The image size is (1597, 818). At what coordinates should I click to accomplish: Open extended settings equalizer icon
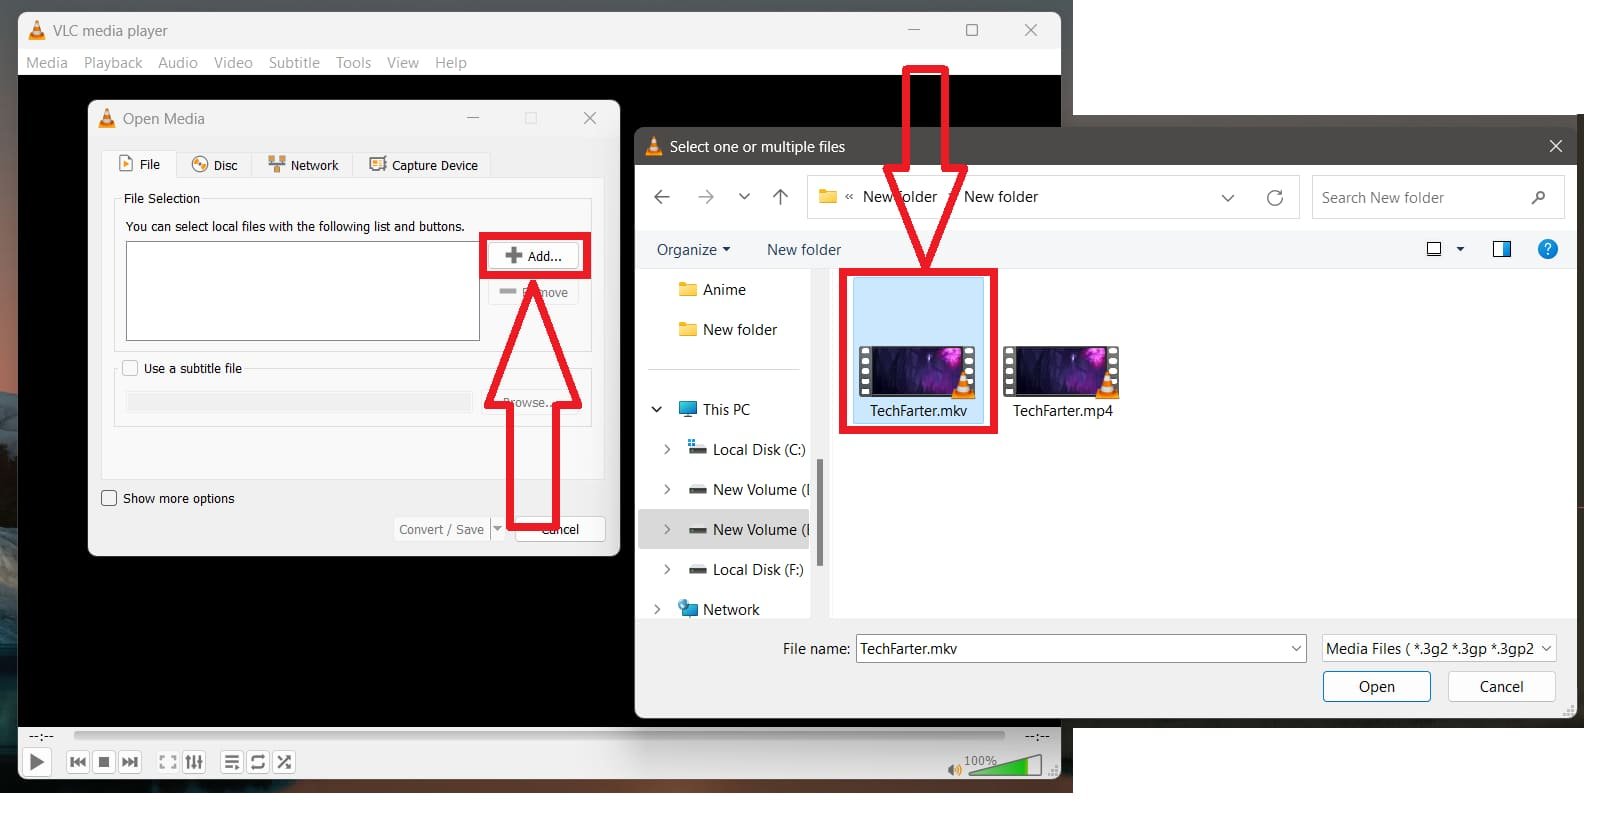point(194,762)
